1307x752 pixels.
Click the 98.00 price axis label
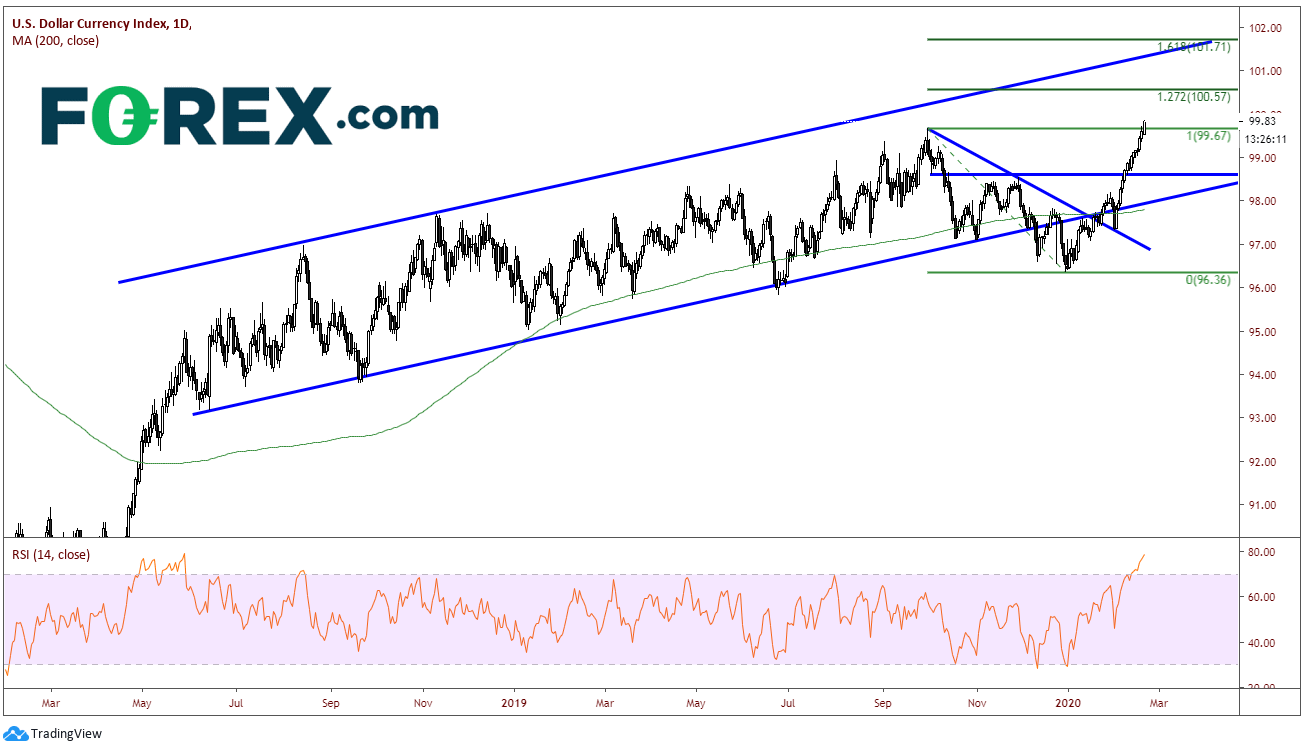click(x=1263, y=201)
